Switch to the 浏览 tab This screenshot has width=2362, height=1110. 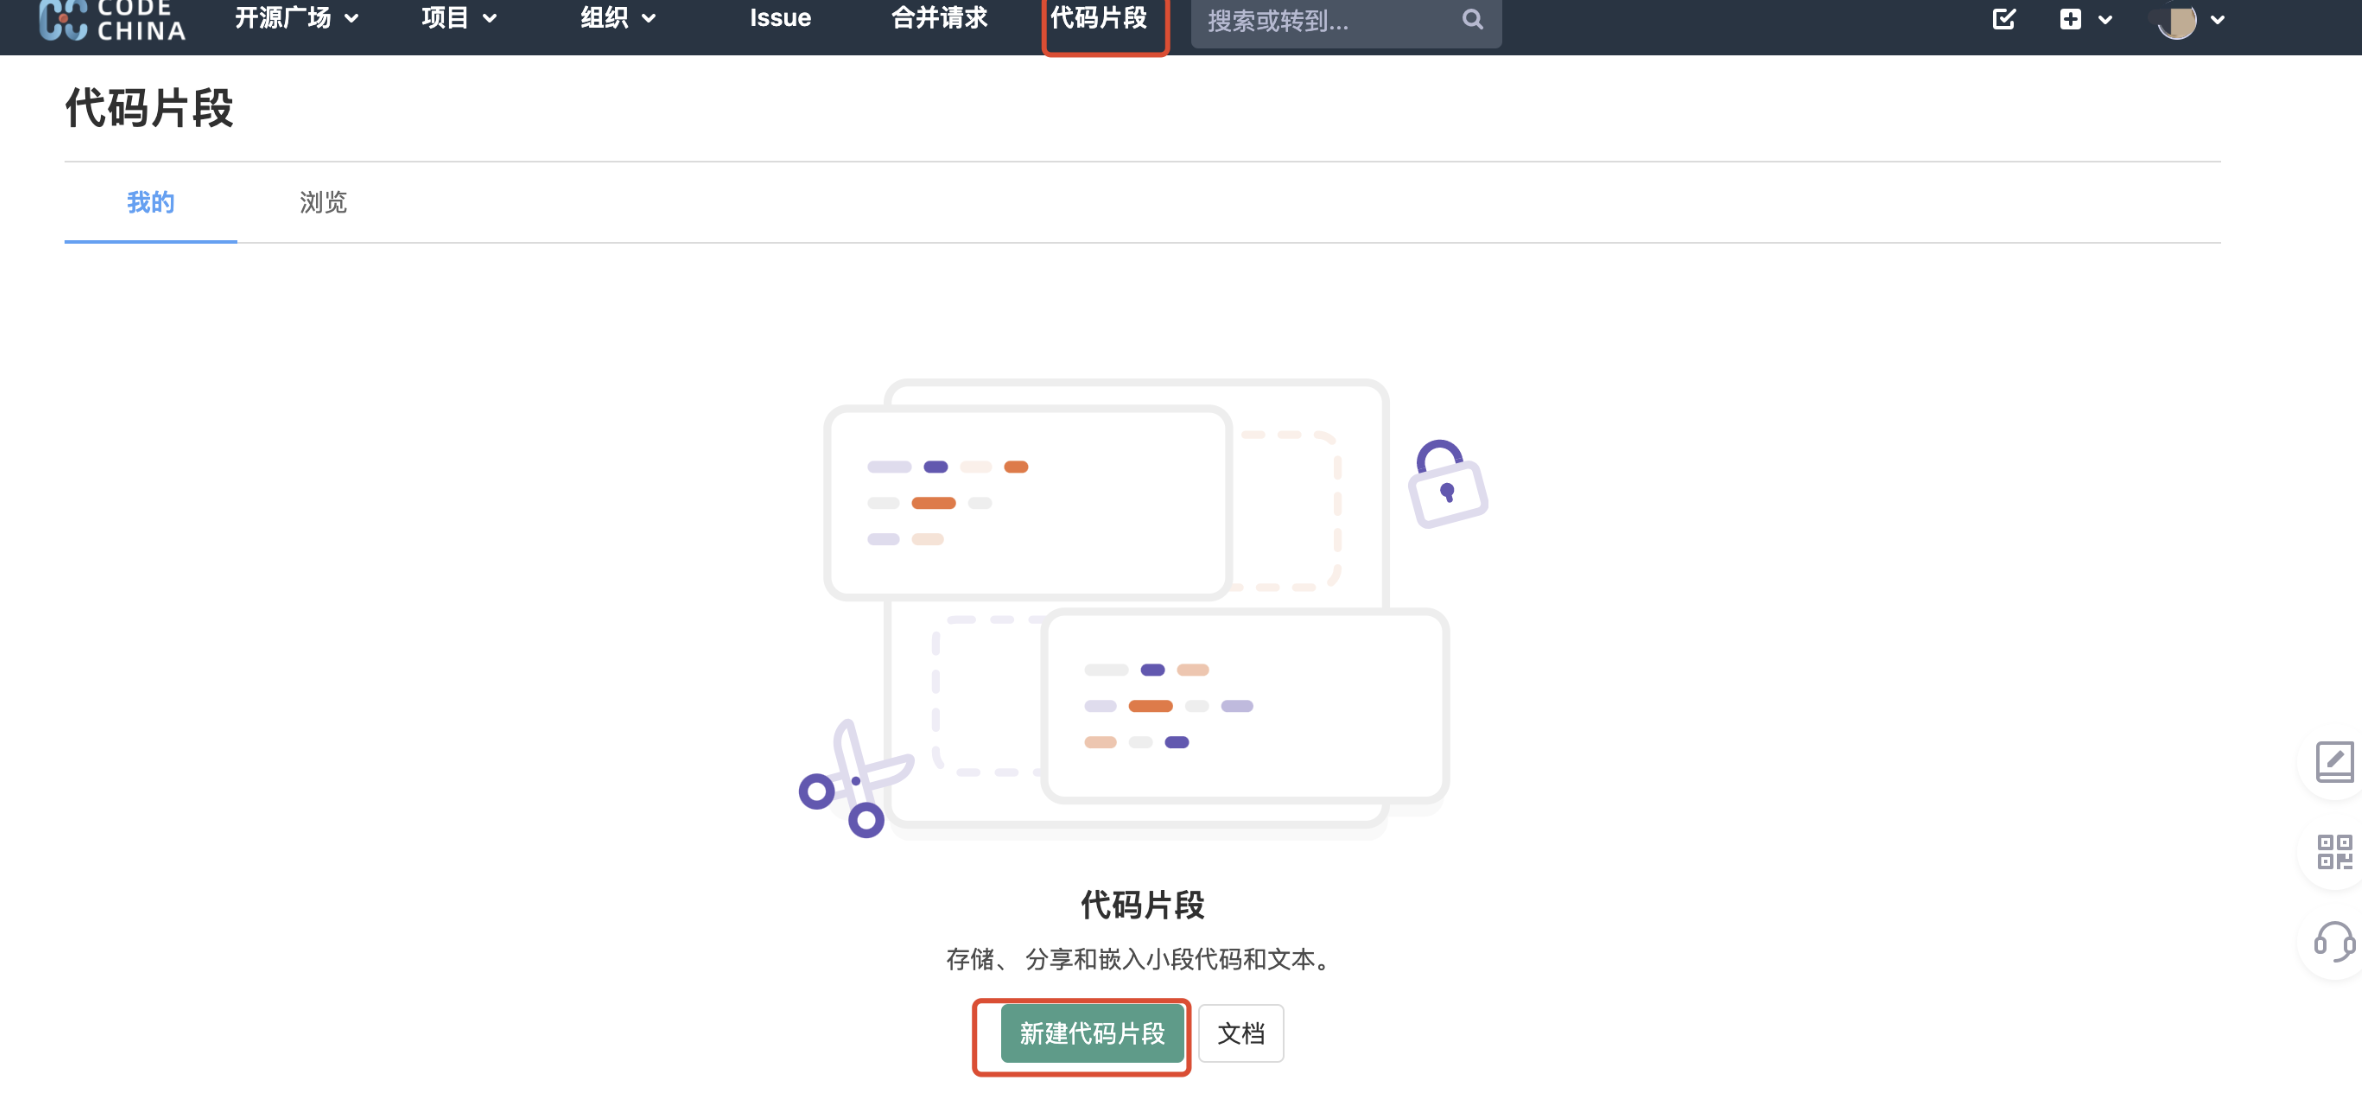point(323,203)
